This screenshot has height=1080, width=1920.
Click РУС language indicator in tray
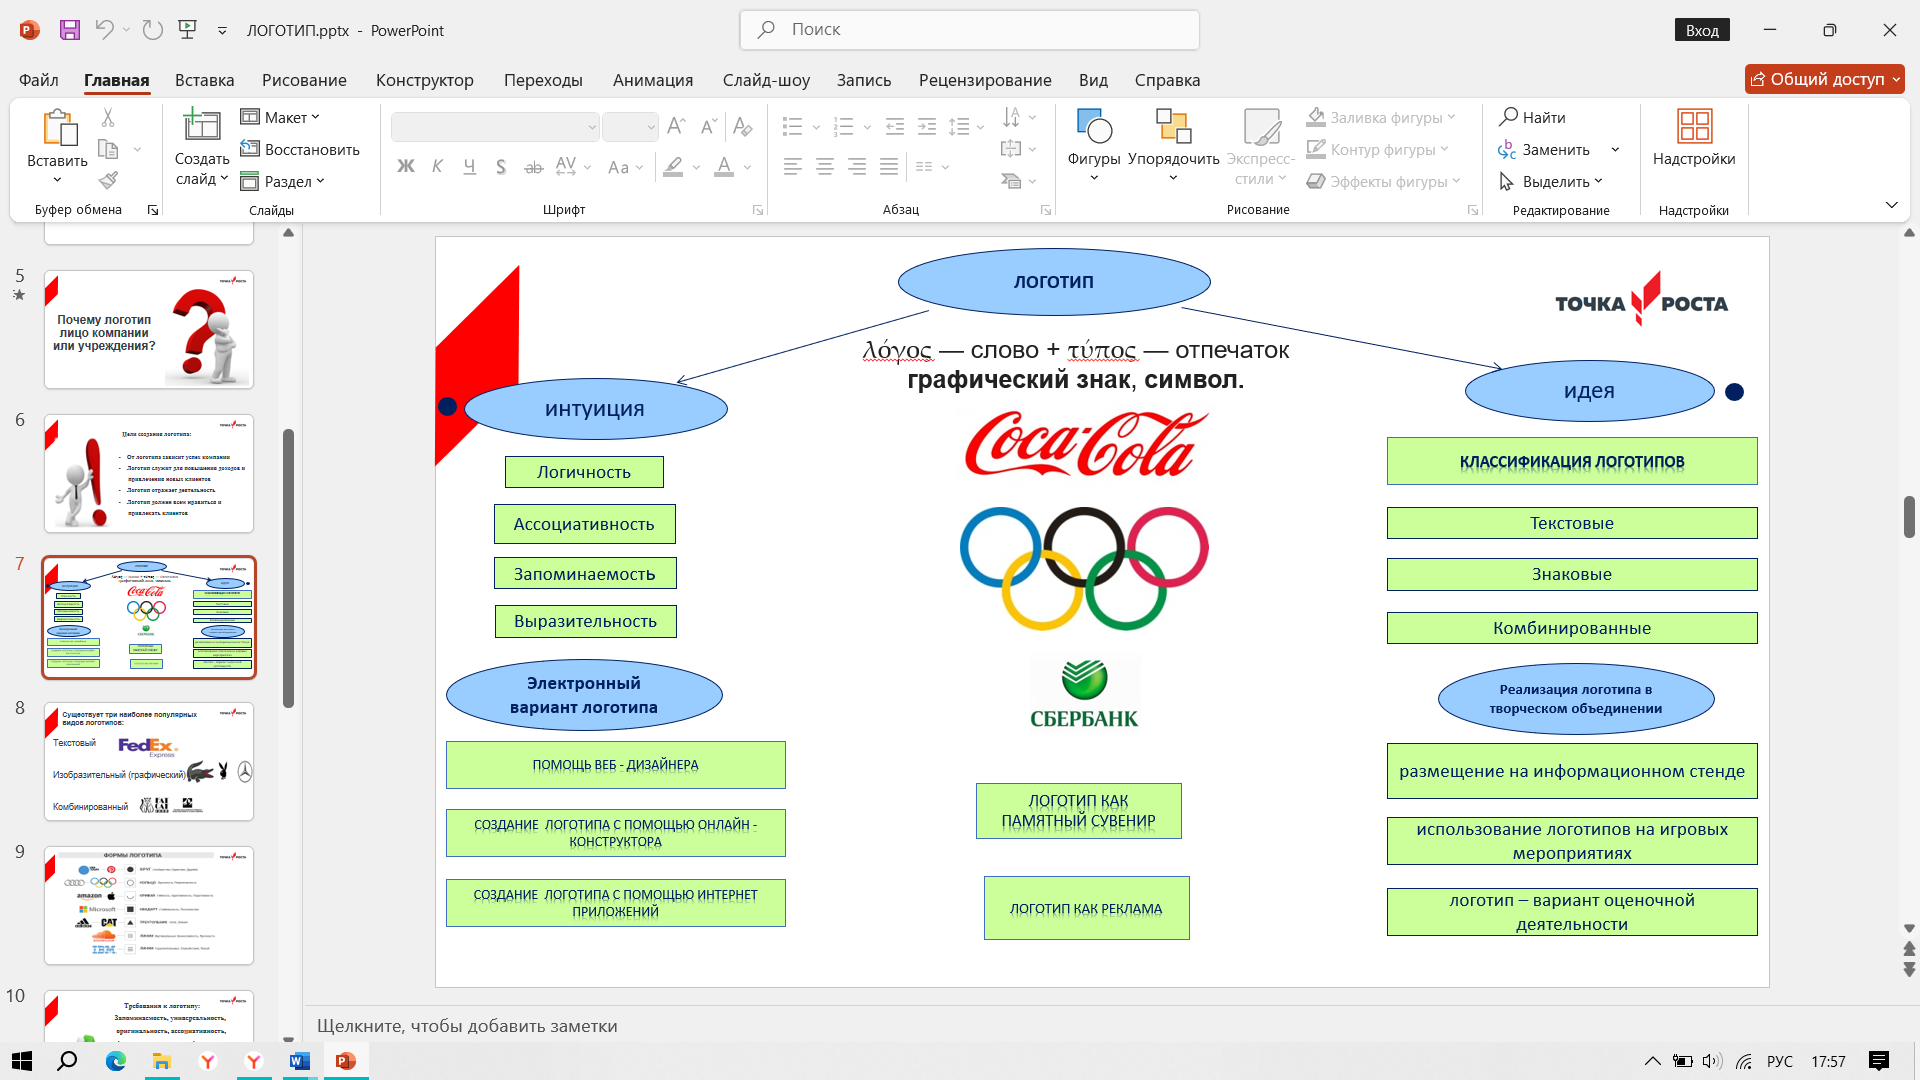click(1780, 1061)
